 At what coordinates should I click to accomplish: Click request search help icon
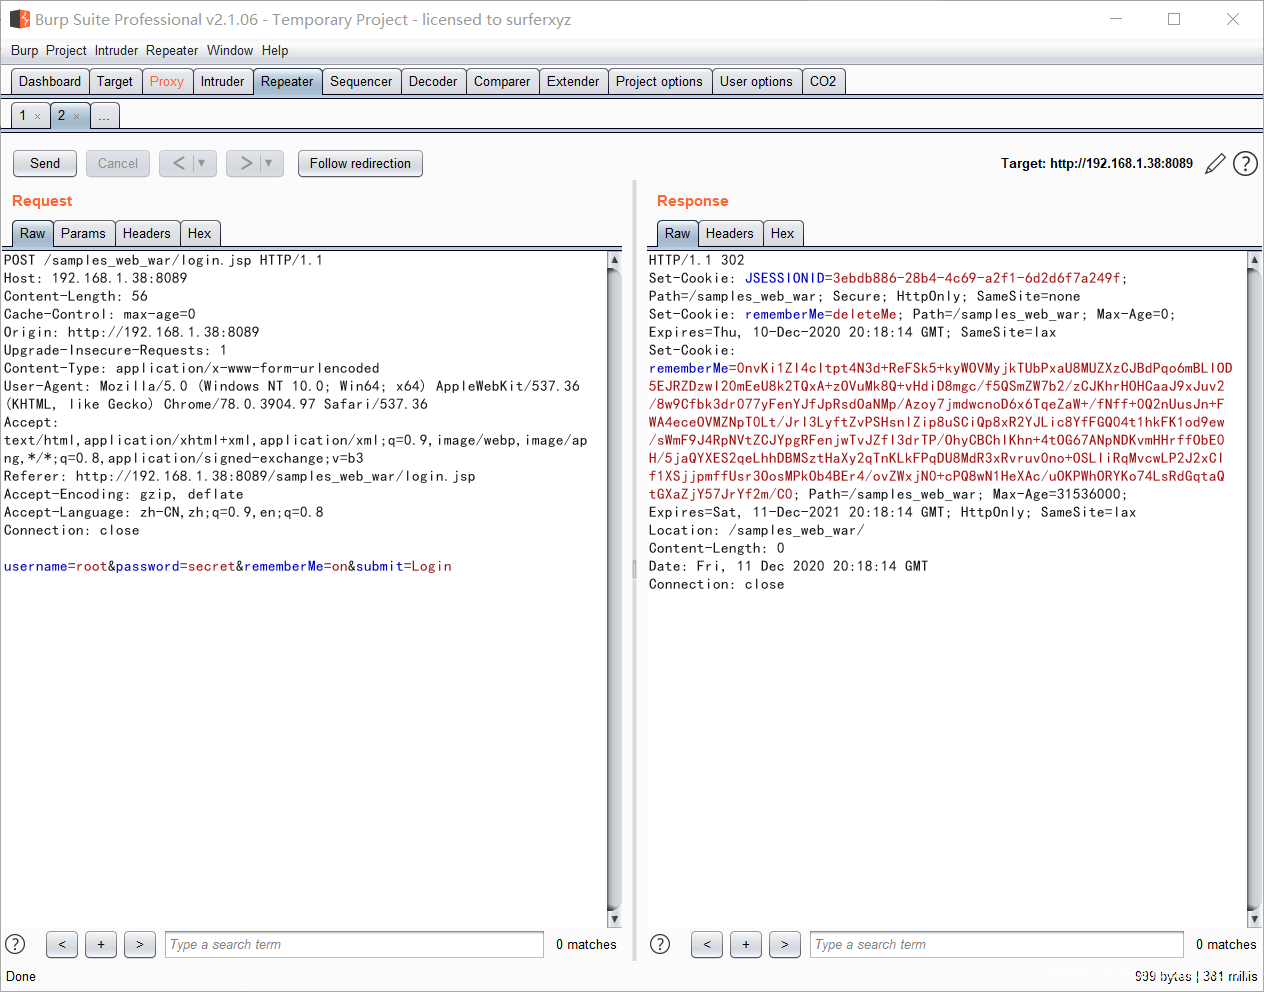[15, 944]
